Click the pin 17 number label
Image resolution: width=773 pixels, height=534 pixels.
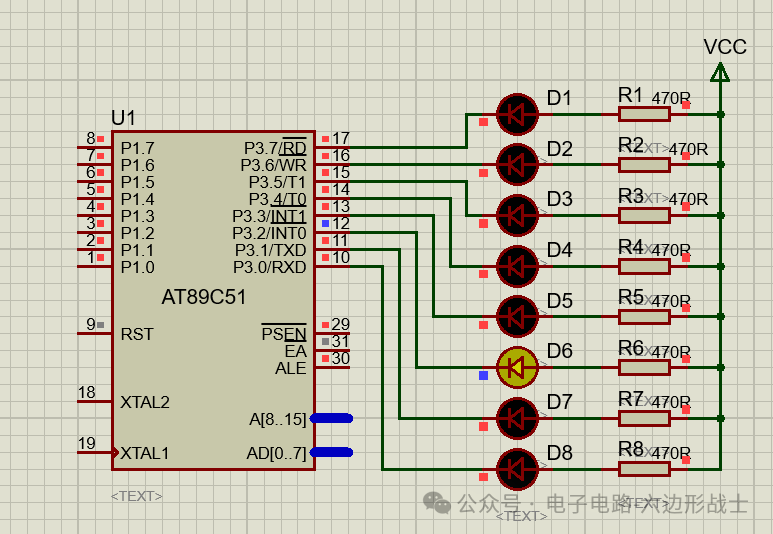341,138
